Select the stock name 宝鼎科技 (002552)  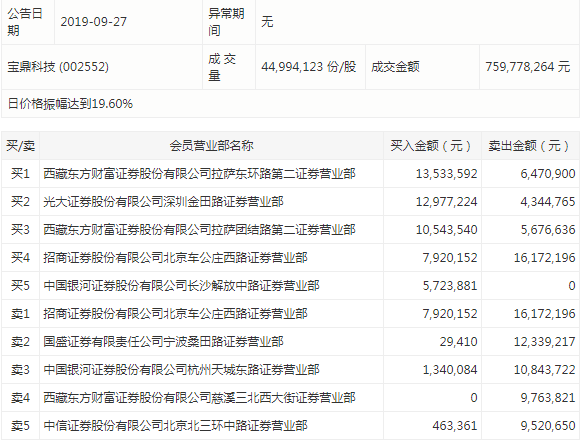click(58, 67)
